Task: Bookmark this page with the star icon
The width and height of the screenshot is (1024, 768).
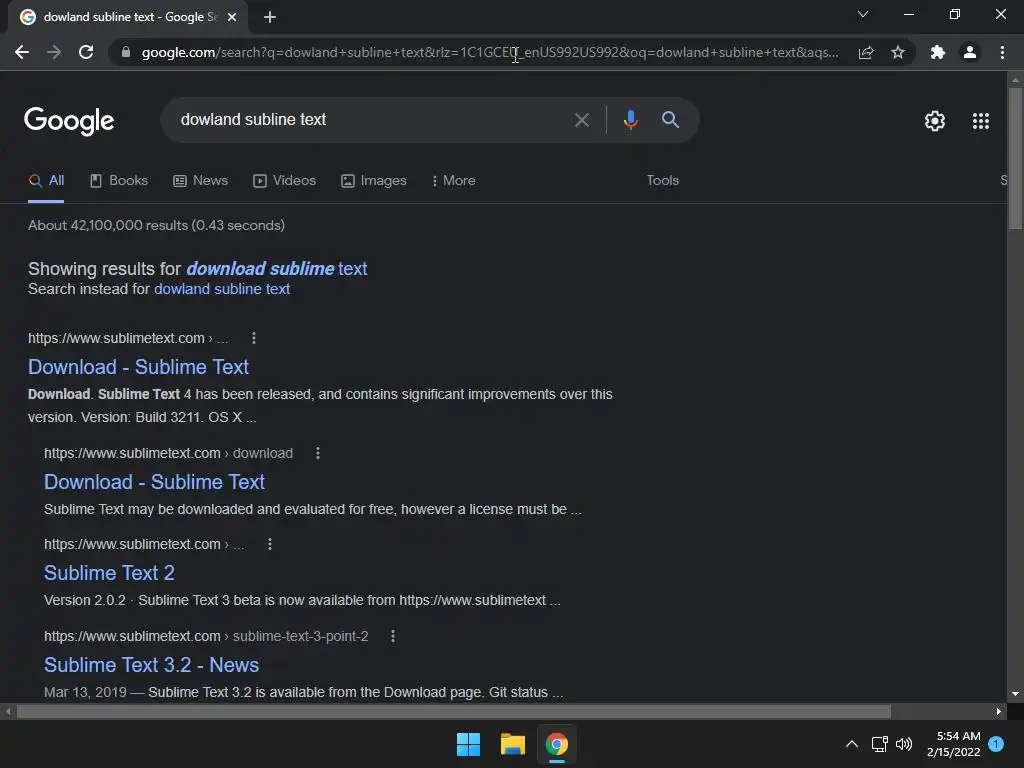Action: 898,52
